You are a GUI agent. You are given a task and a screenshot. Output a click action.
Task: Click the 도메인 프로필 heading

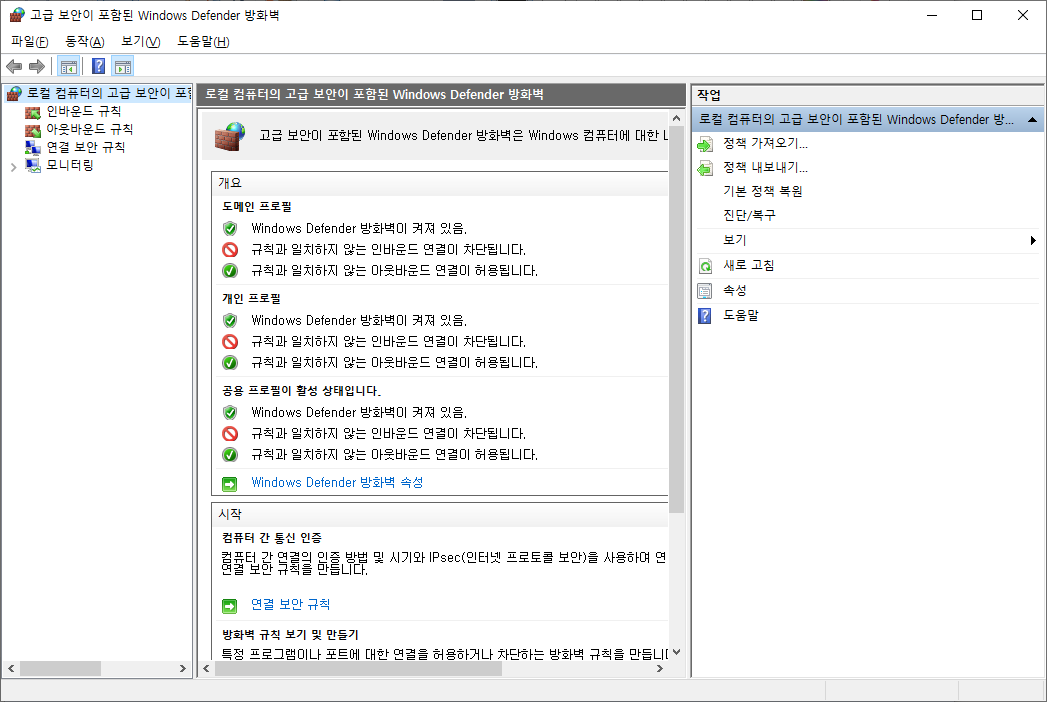257,207
